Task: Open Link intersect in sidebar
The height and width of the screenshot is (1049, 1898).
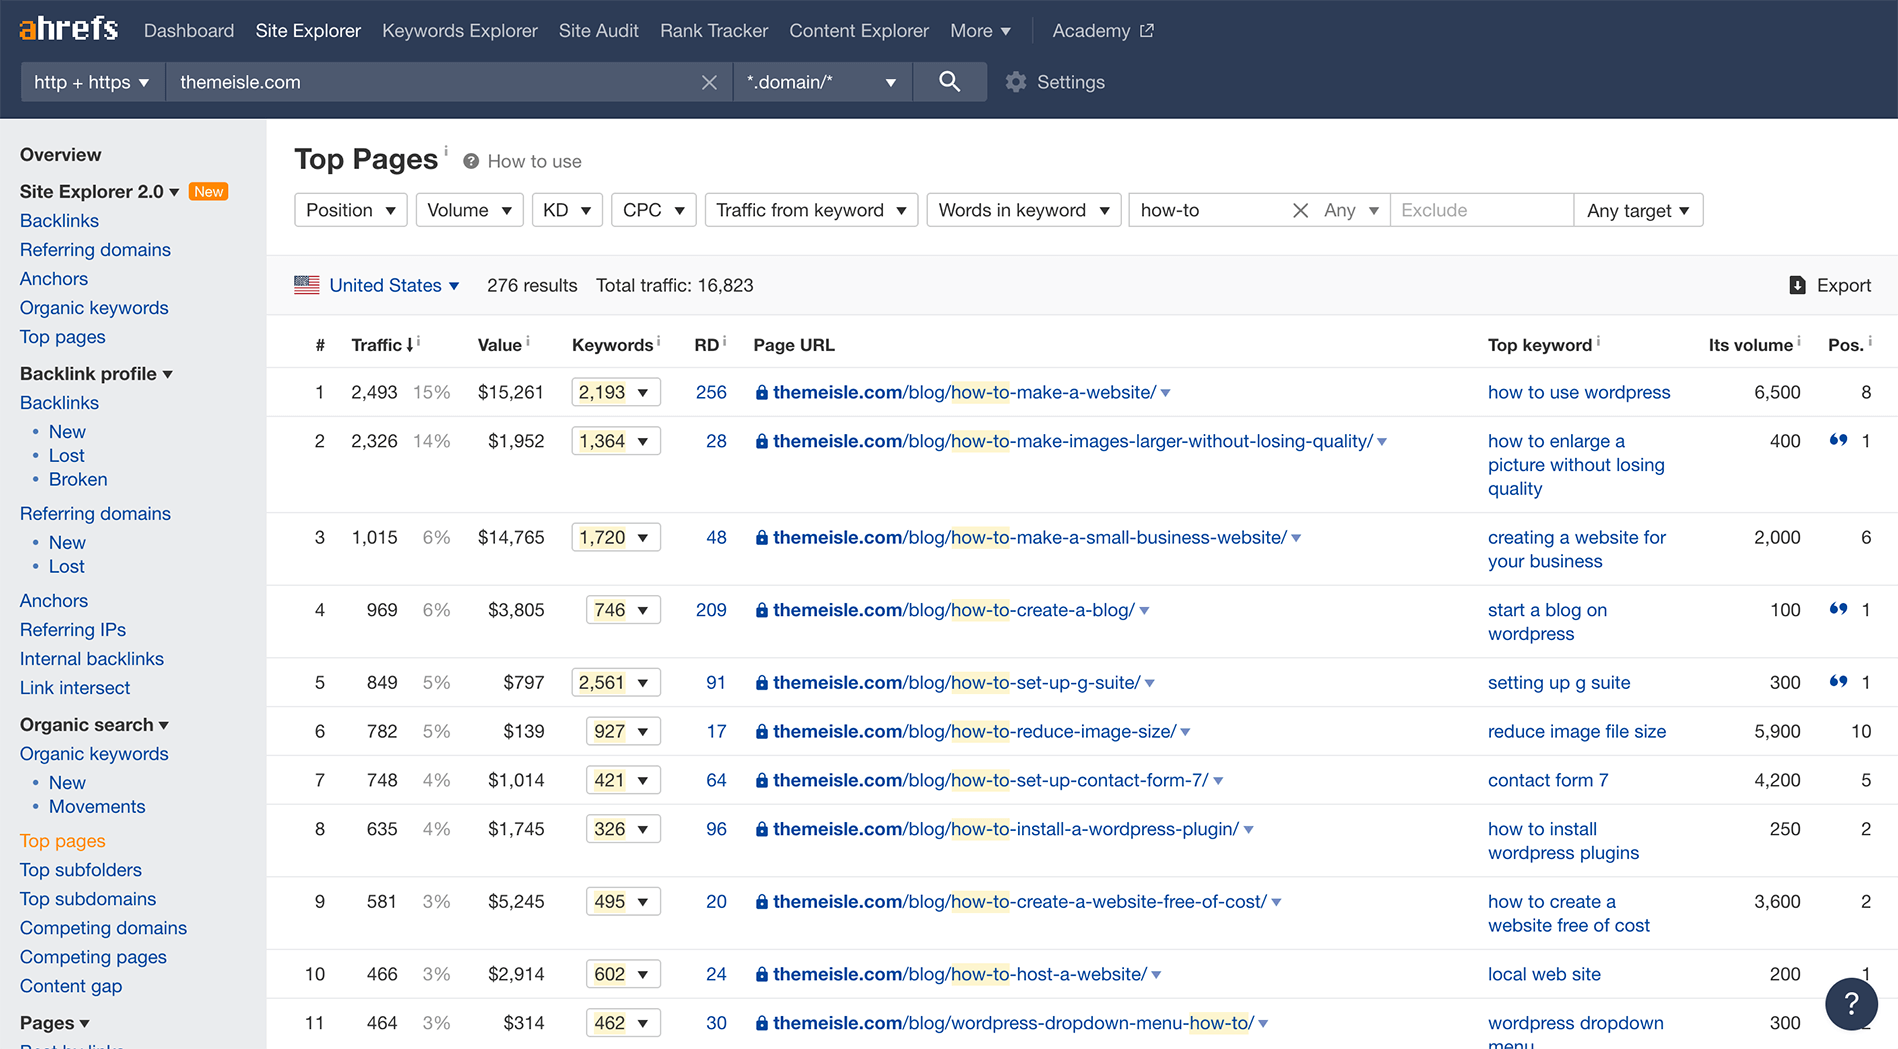Action: (75, 688)
